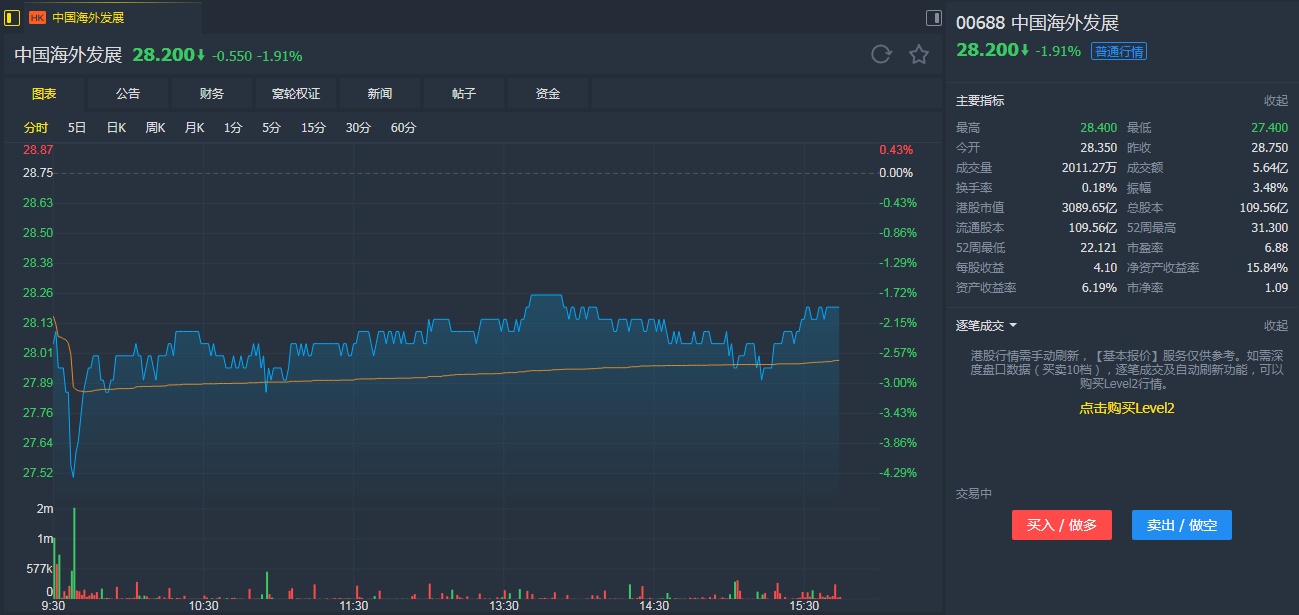Screen dimensions: 1299x615
Task: Switch to the 资金 tab
Action: pos(548,94)
